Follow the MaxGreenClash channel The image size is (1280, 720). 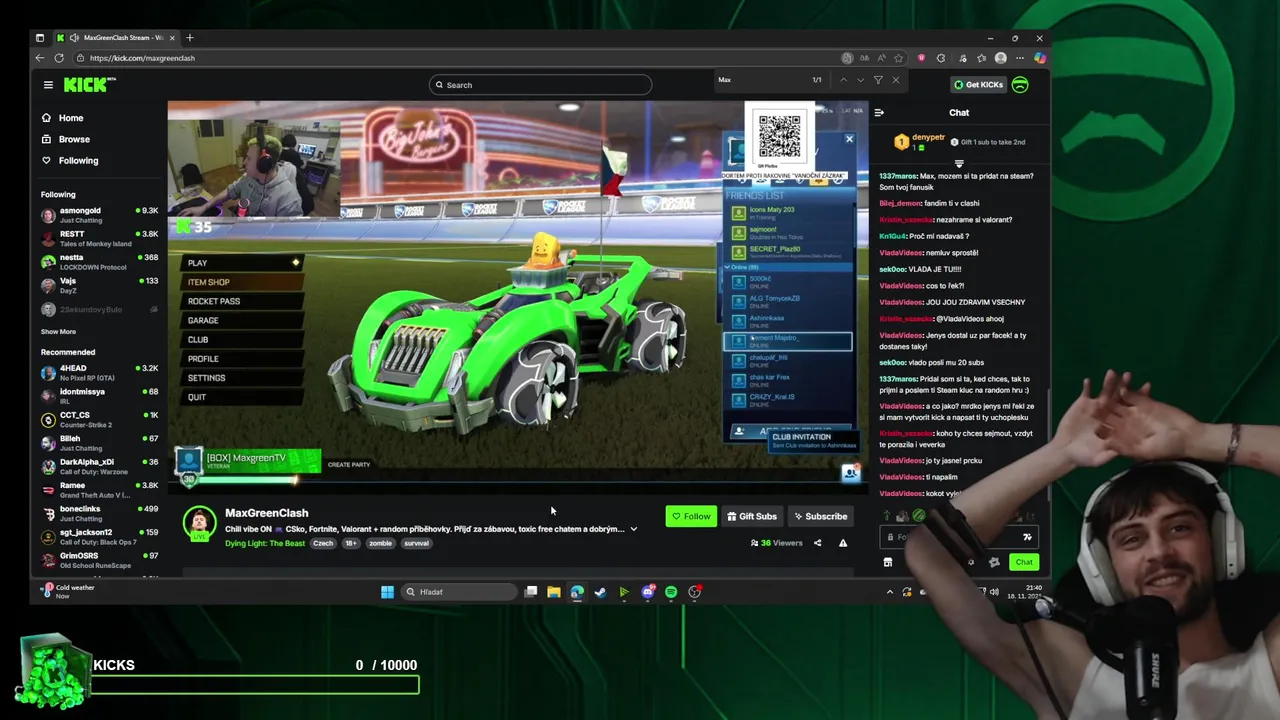point(691,516)
